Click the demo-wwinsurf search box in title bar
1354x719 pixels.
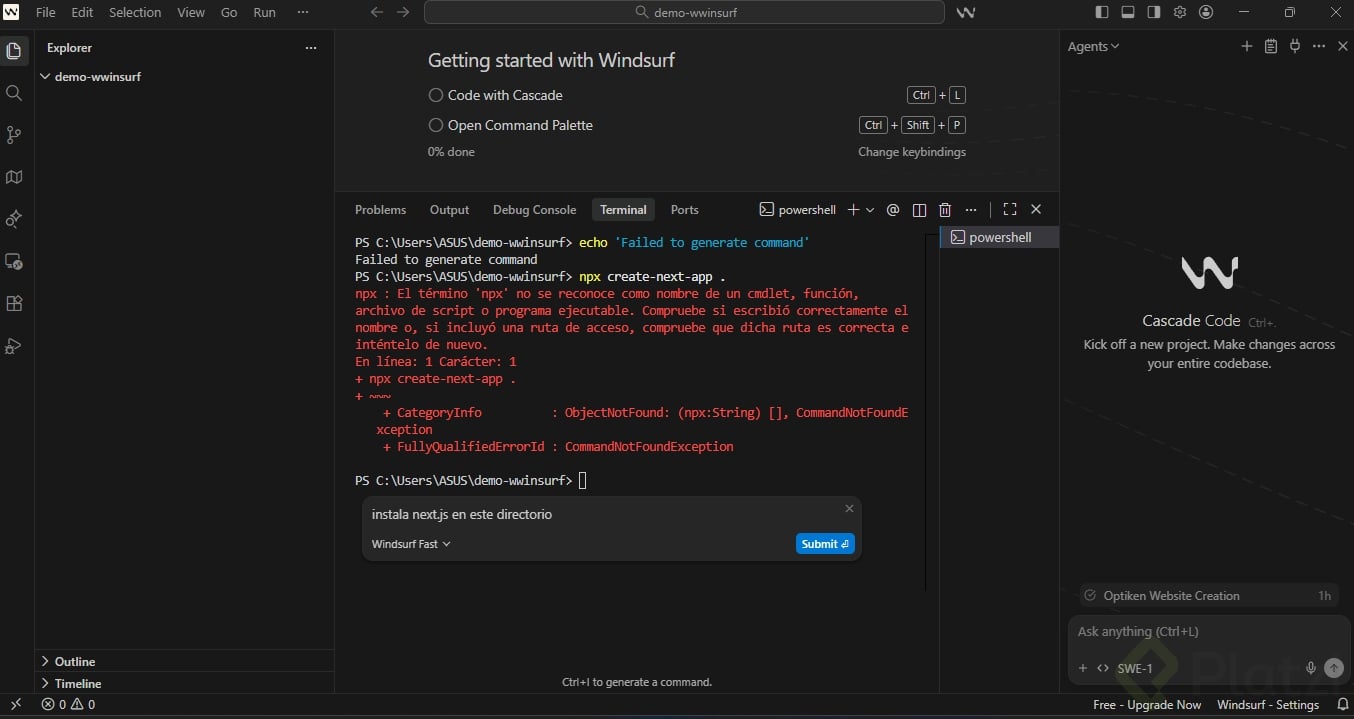click(x=684, y=13)
